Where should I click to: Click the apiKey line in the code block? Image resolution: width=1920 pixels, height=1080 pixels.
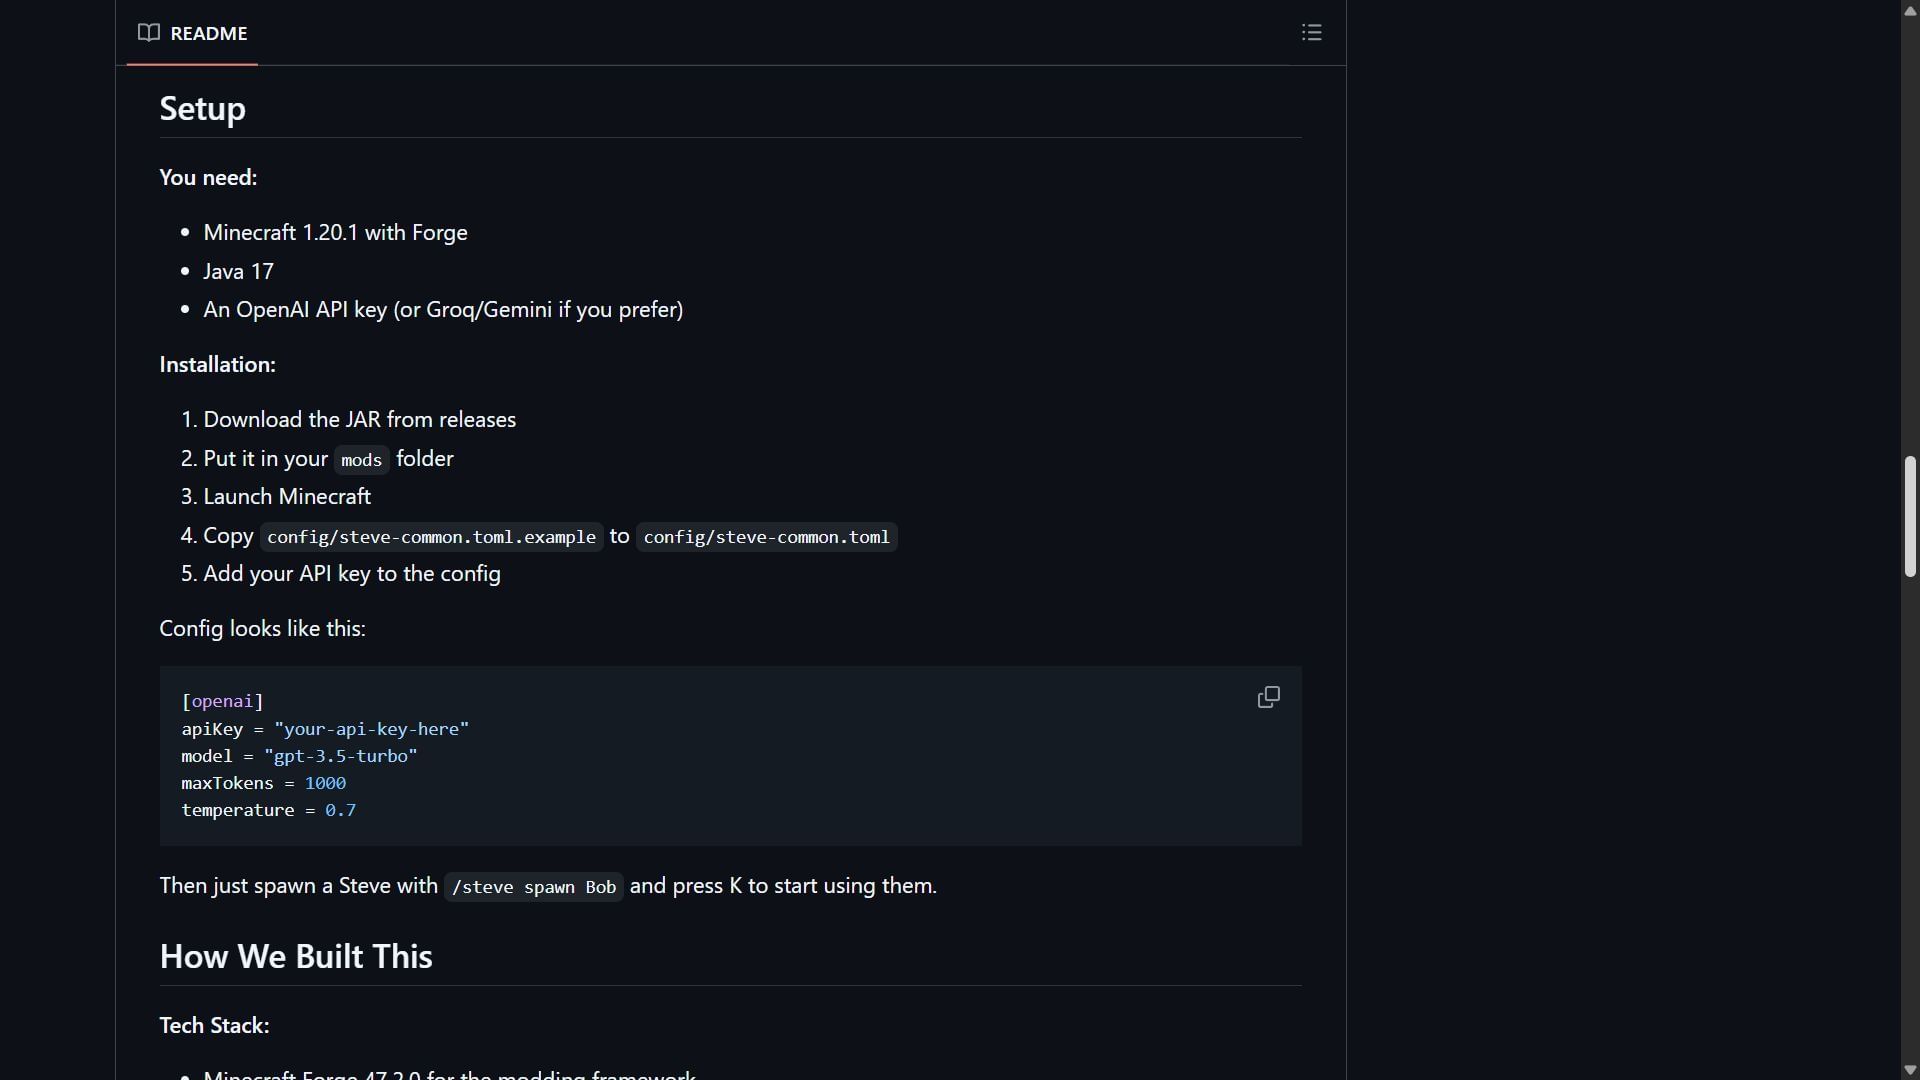324,729
